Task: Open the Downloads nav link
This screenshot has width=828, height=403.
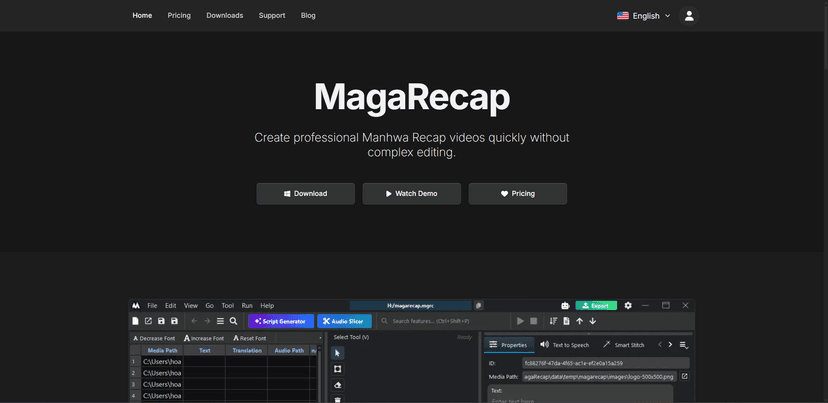Action: coord(224,15)
